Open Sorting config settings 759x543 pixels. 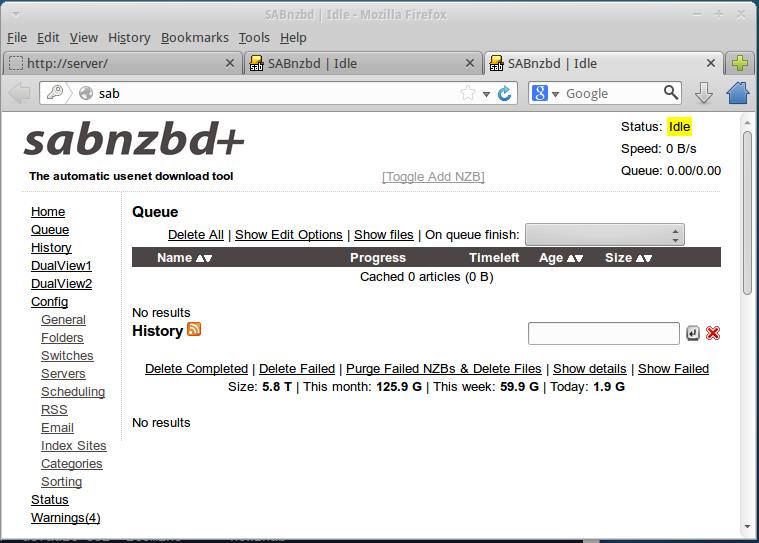click(61, 482)
